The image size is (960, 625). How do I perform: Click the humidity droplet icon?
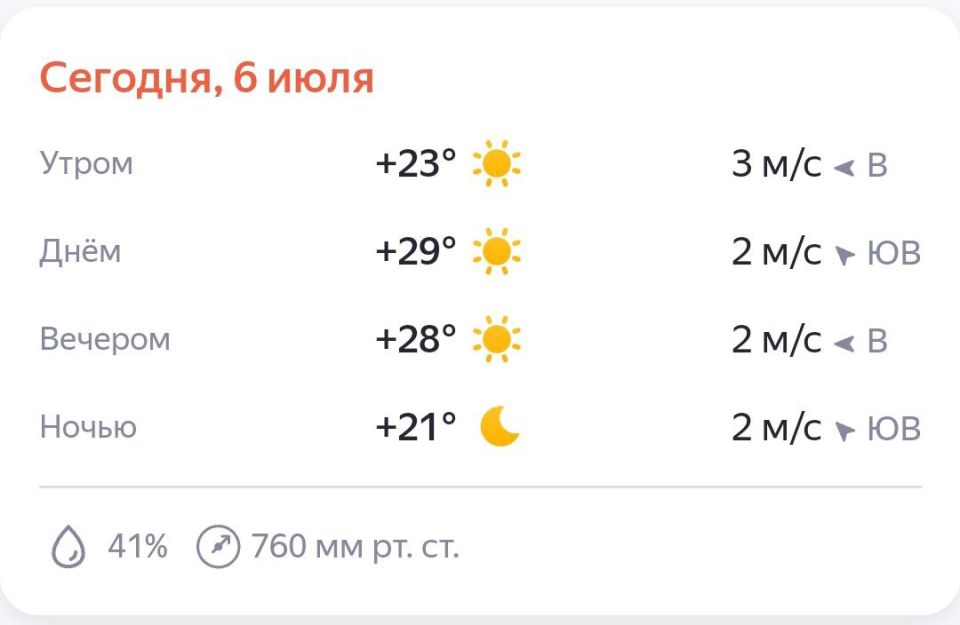tap(67, 548)
